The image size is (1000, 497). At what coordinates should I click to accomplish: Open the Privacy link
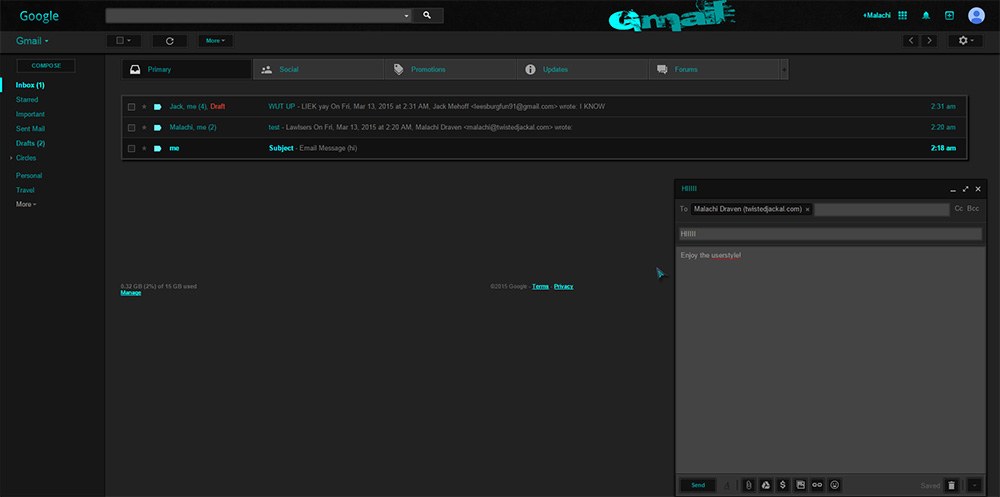pyautogui.click(x=563, y=286)
